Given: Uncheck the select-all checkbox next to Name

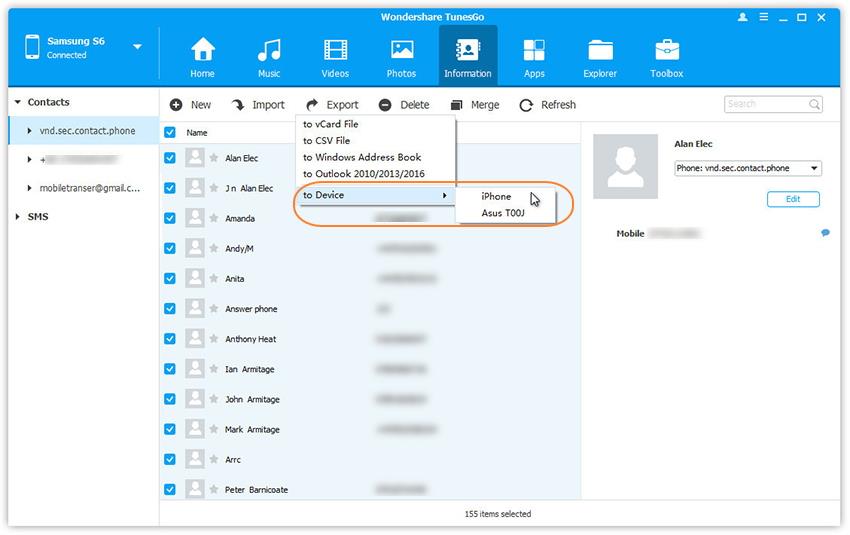Looking at the screenshot, I should tap(170, 132).
